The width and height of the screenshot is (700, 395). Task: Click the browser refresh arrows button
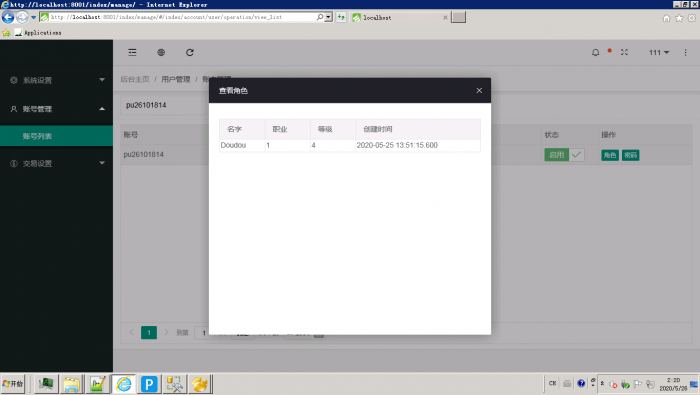[x=341, y=17]
